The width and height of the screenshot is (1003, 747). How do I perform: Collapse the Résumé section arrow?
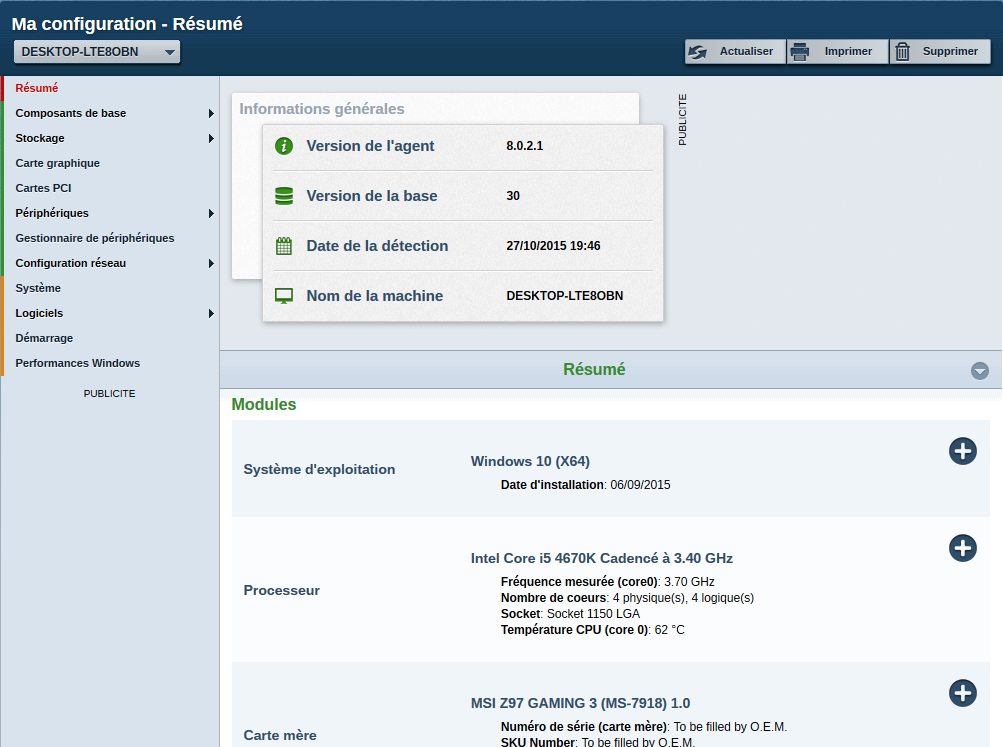pos(979,371)
